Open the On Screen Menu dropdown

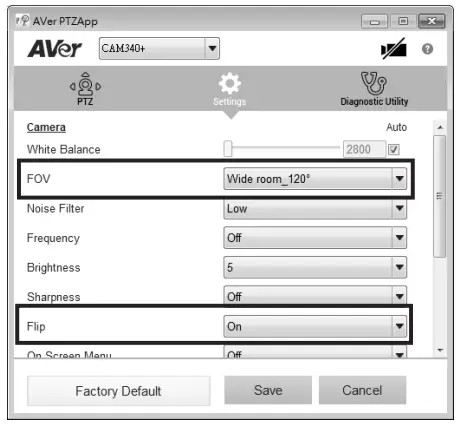click(x=315, y=352)
